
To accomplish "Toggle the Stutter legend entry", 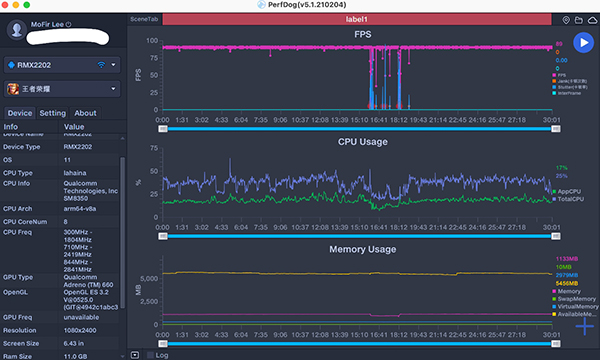I will tap(569, 87).
